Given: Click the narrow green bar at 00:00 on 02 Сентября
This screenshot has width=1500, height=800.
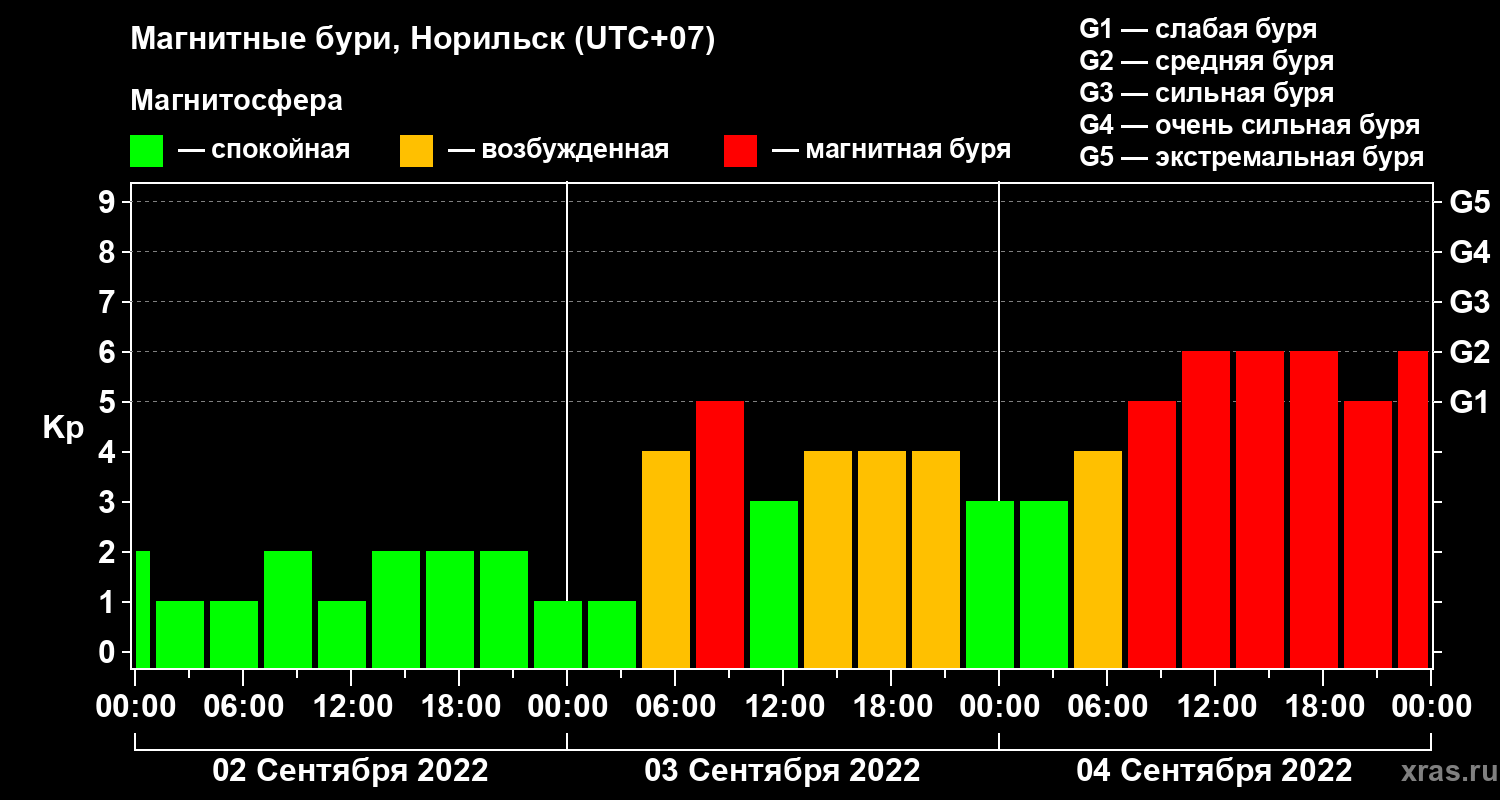Looking at the screenshot, I should click(142, 609).
